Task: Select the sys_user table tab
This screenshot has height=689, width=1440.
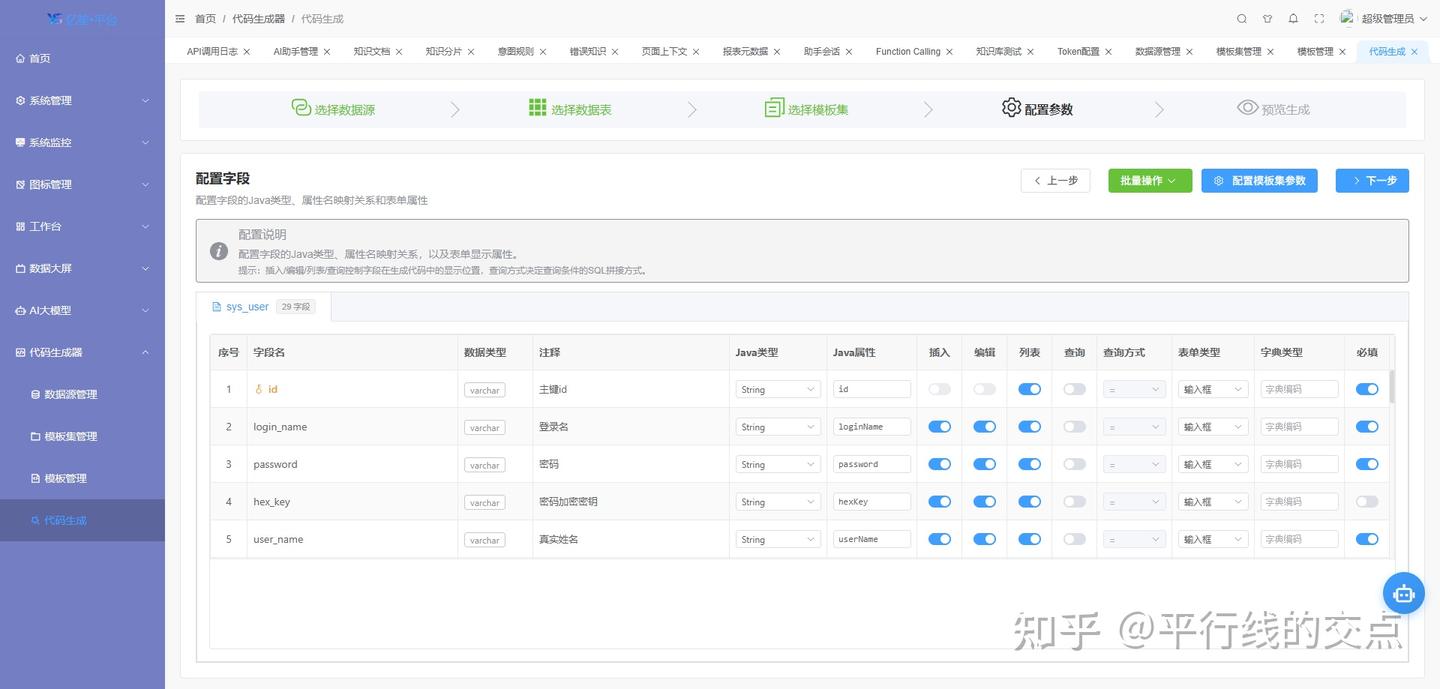Action: coord(263,307)
